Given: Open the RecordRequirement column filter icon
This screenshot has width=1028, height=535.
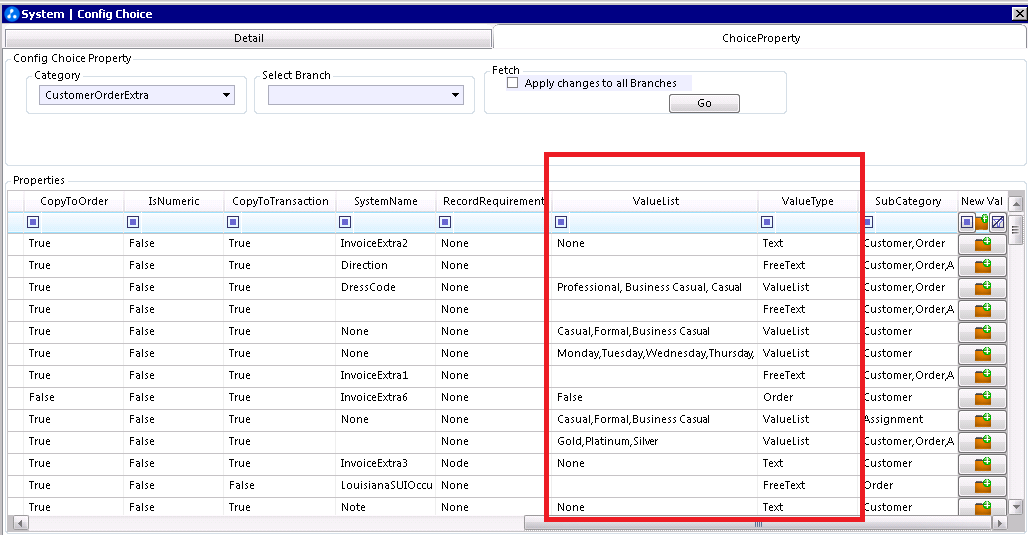Looking at the screenshot, I should tap(445, 222).
